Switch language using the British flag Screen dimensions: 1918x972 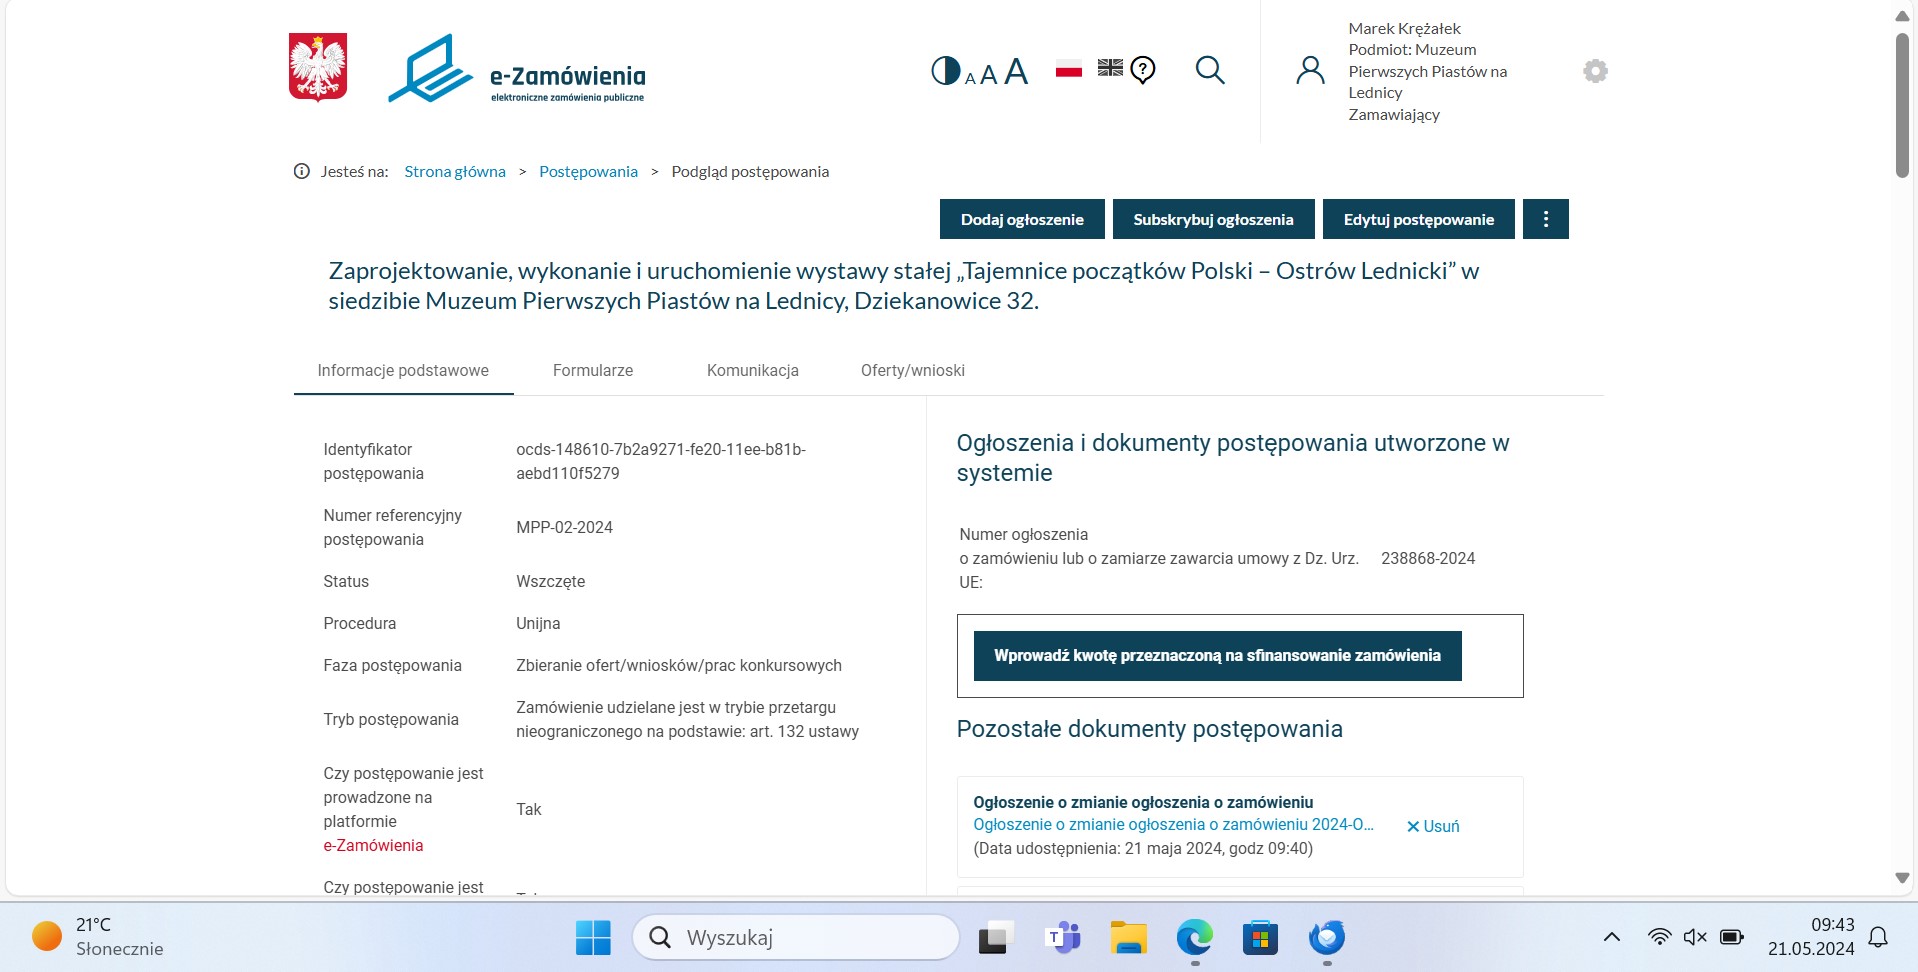point(1110,68)
